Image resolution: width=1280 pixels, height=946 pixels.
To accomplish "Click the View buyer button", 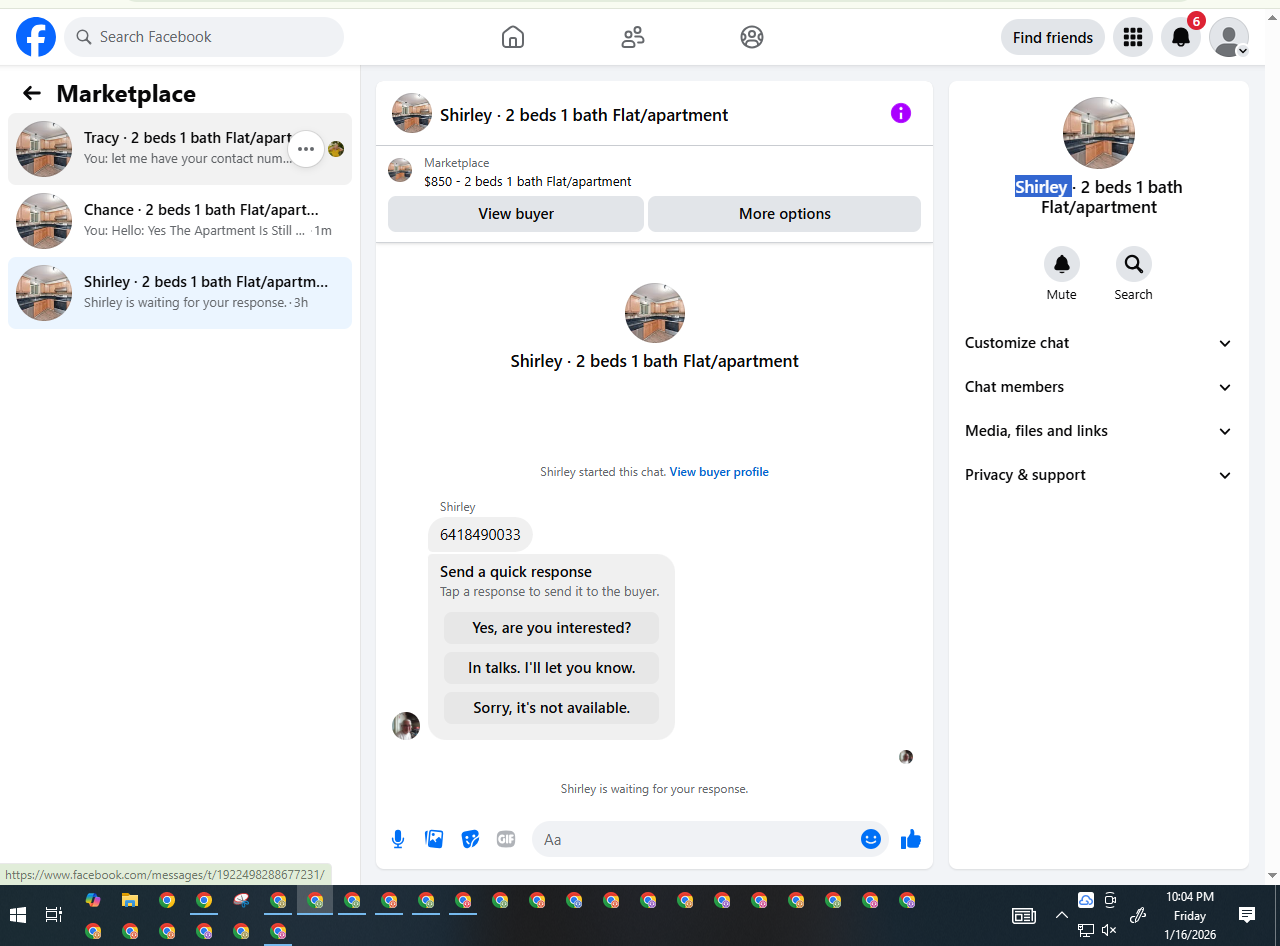I will tap(516, 214).
